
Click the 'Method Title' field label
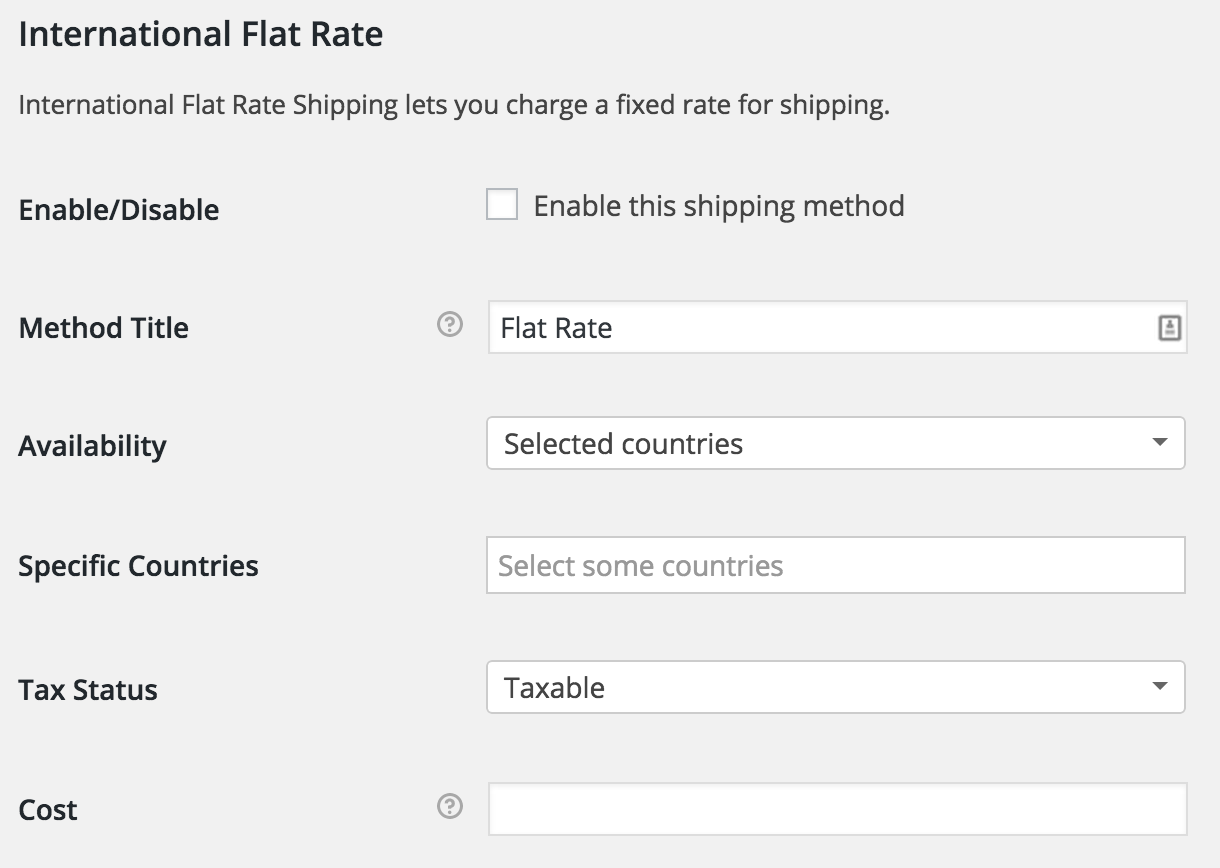pos(104,328)
